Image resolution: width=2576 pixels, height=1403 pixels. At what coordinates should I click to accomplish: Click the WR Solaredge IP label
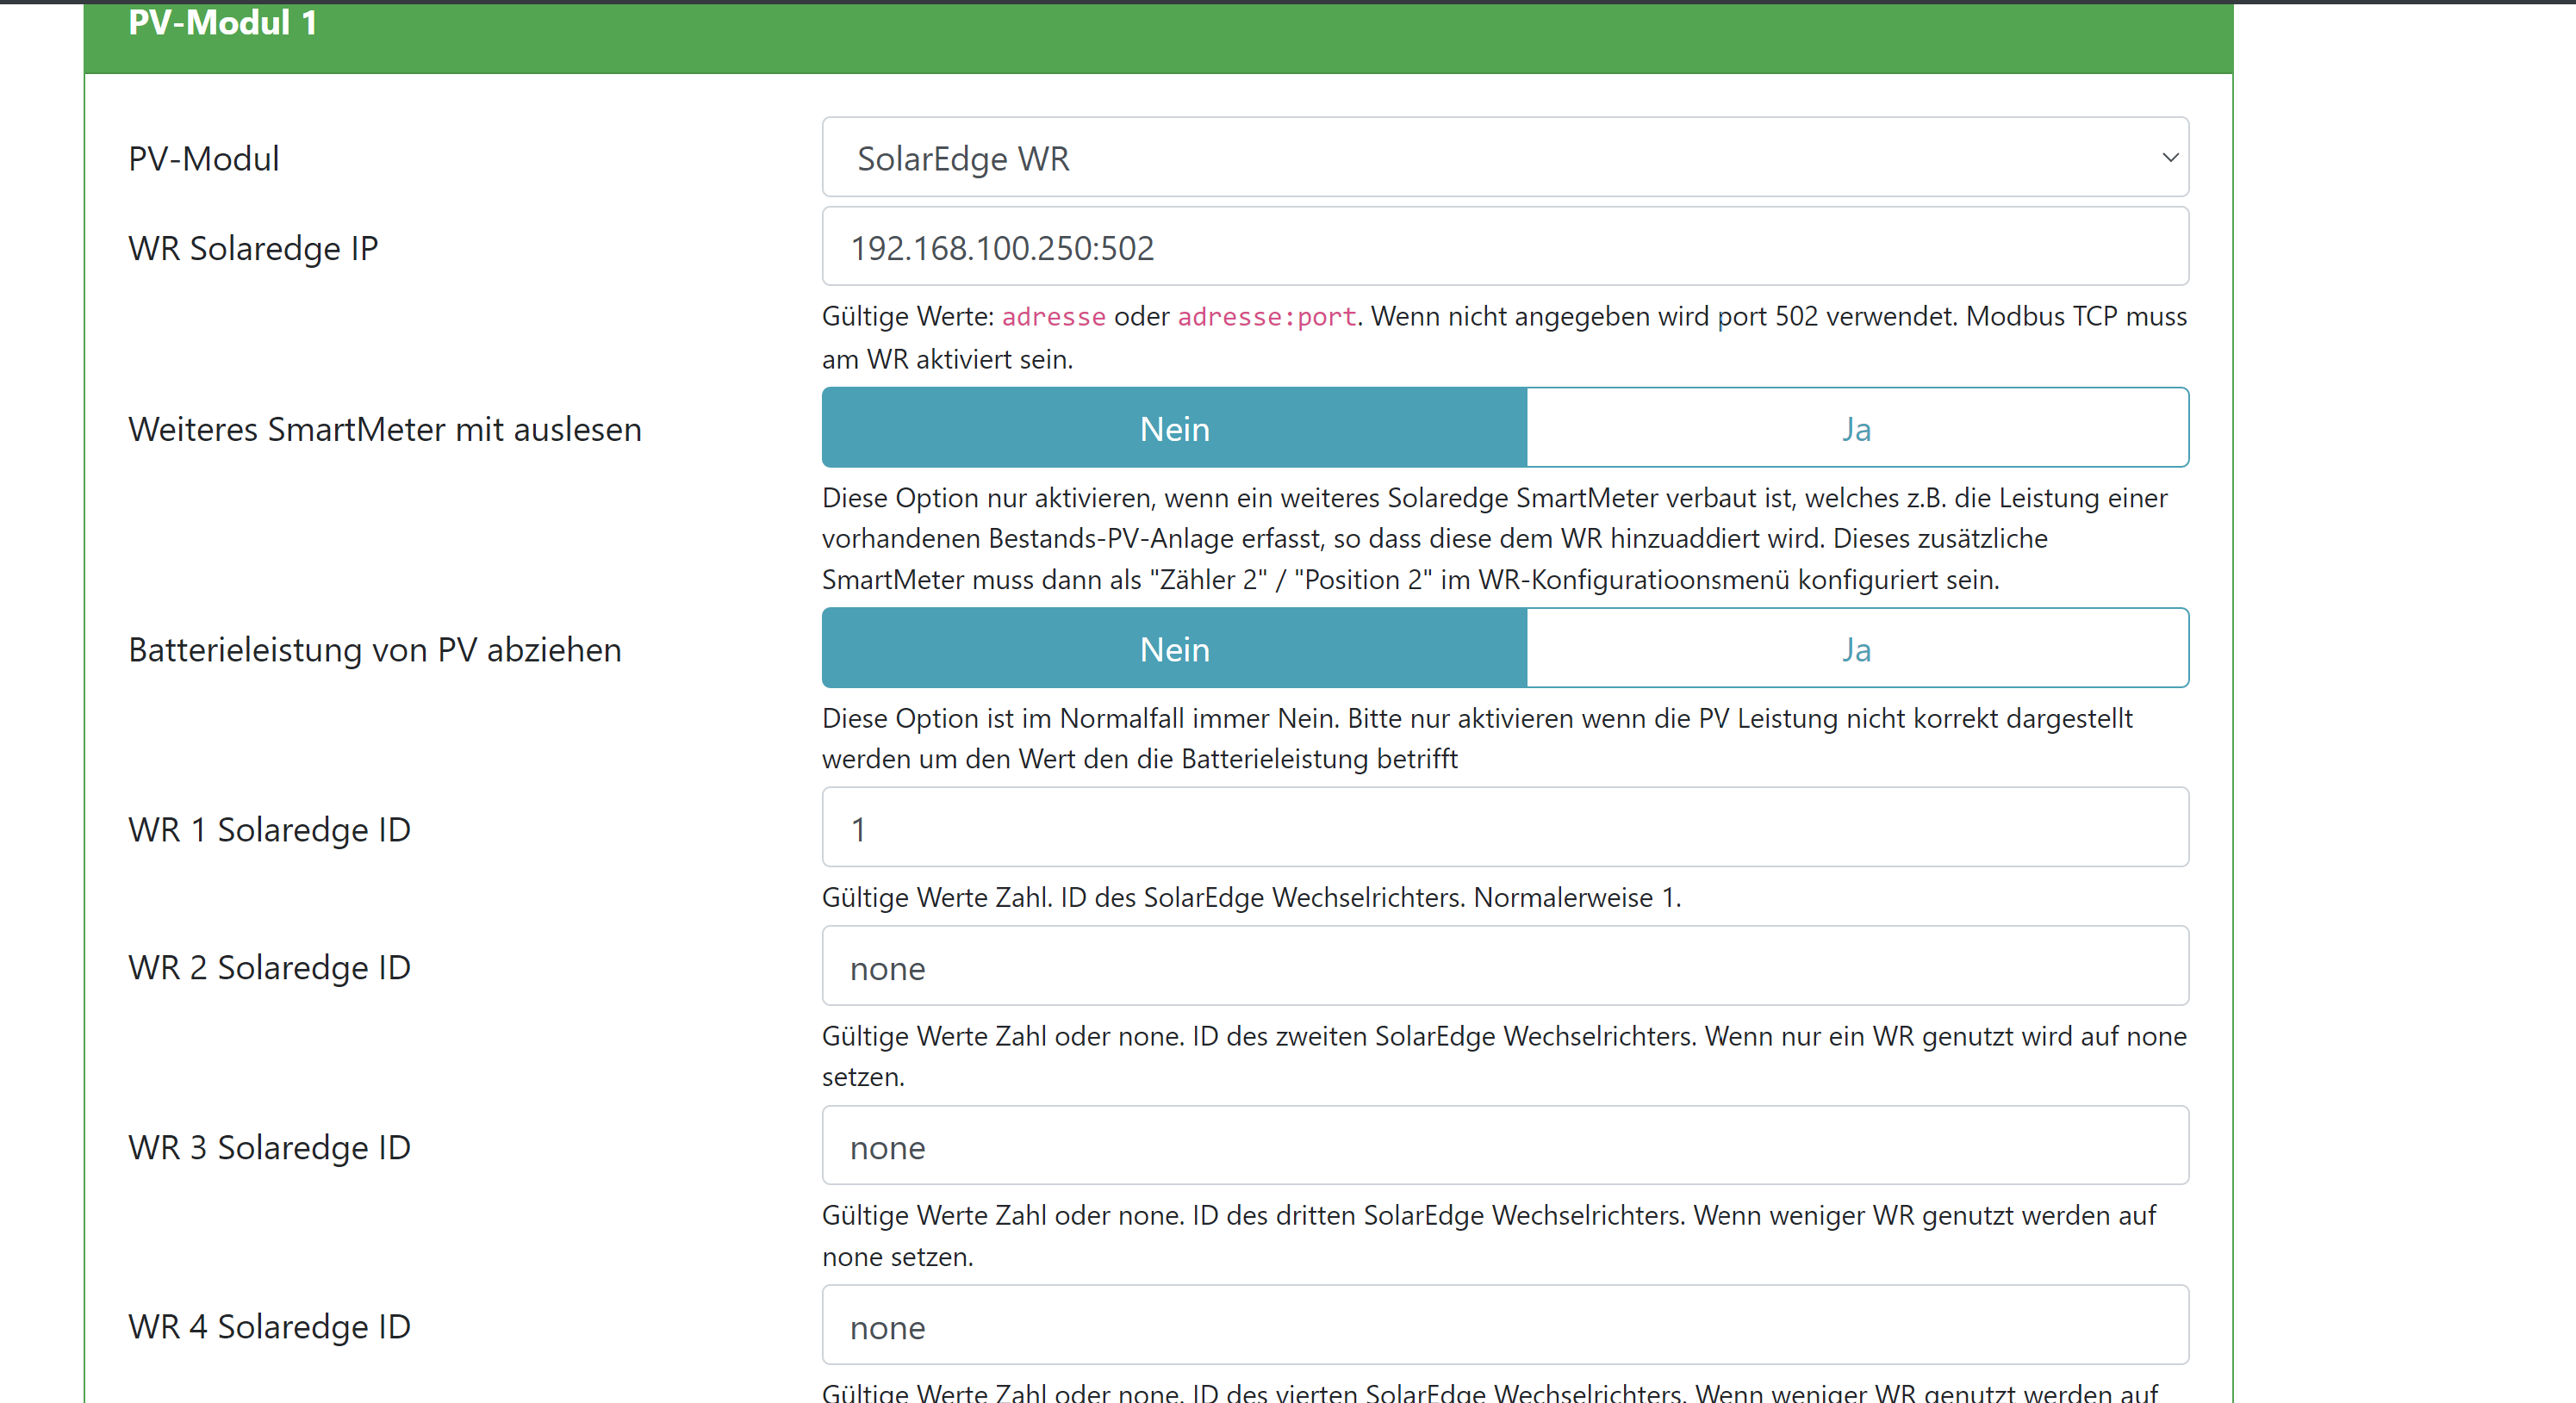(x=253, y=248)
